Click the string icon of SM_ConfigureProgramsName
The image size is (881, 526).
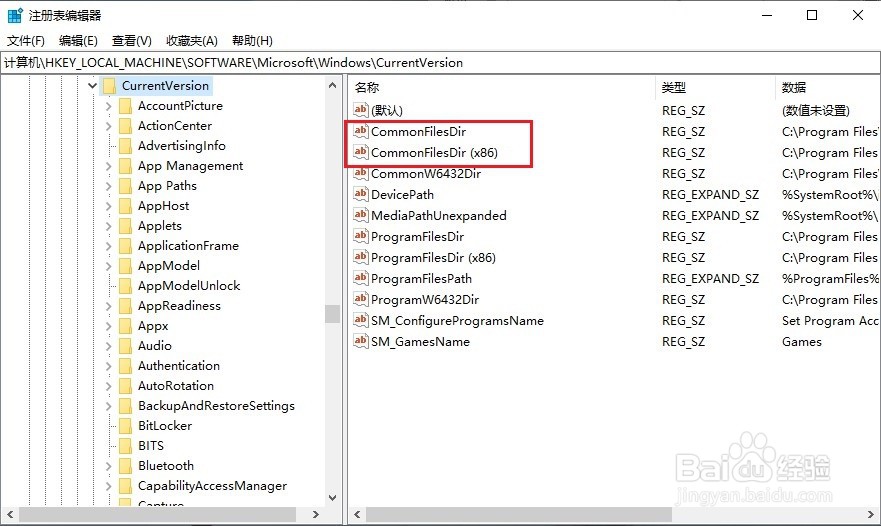(x=360, y=320)
